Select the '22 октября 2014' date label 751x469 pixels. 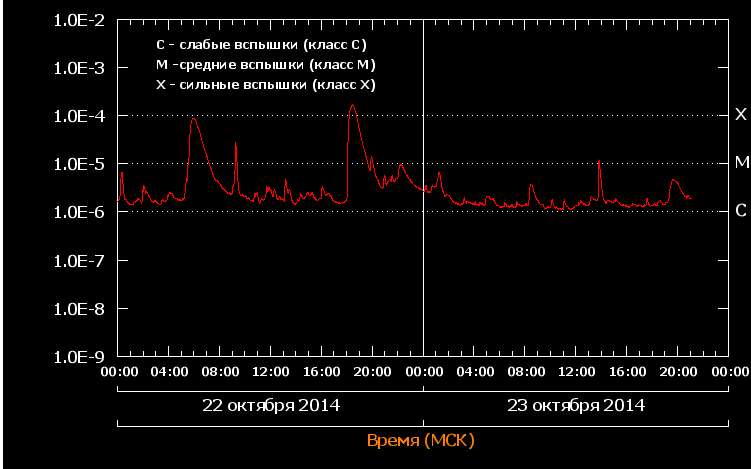[x=271, y=406]
